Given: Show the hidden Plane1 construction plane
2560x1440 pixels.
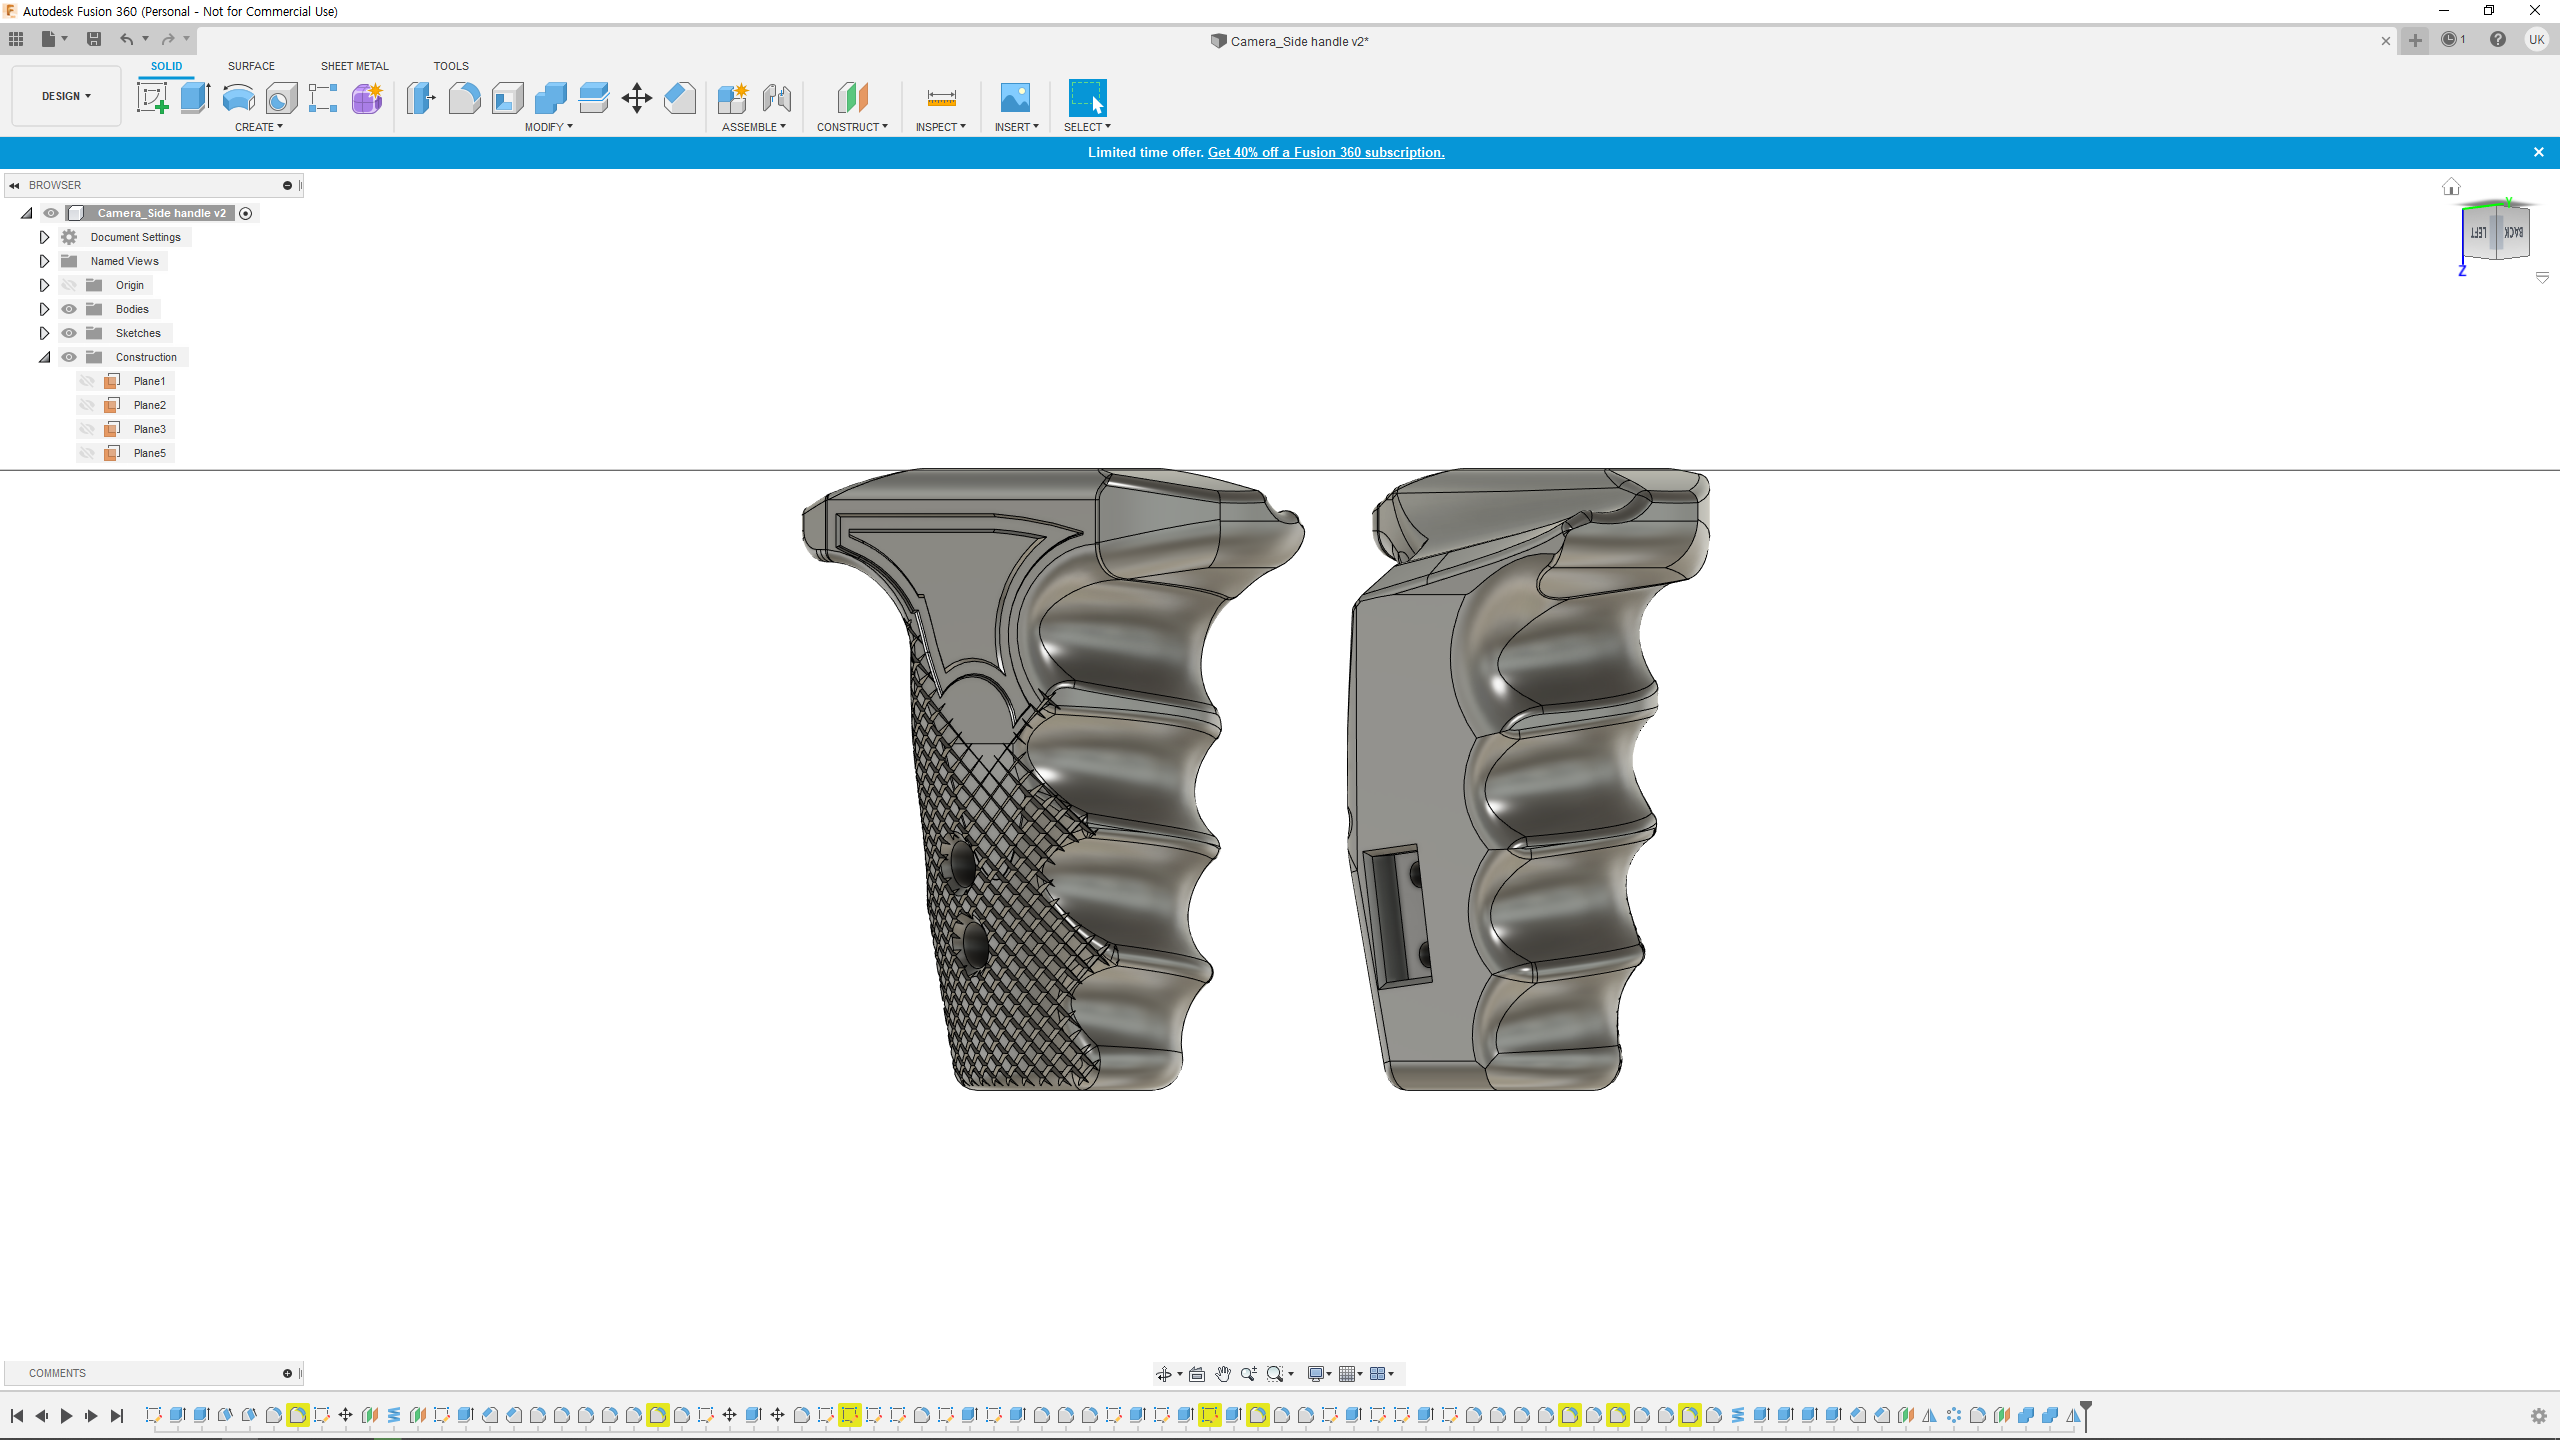Looking at the screenshot, I should coord(87,381).
